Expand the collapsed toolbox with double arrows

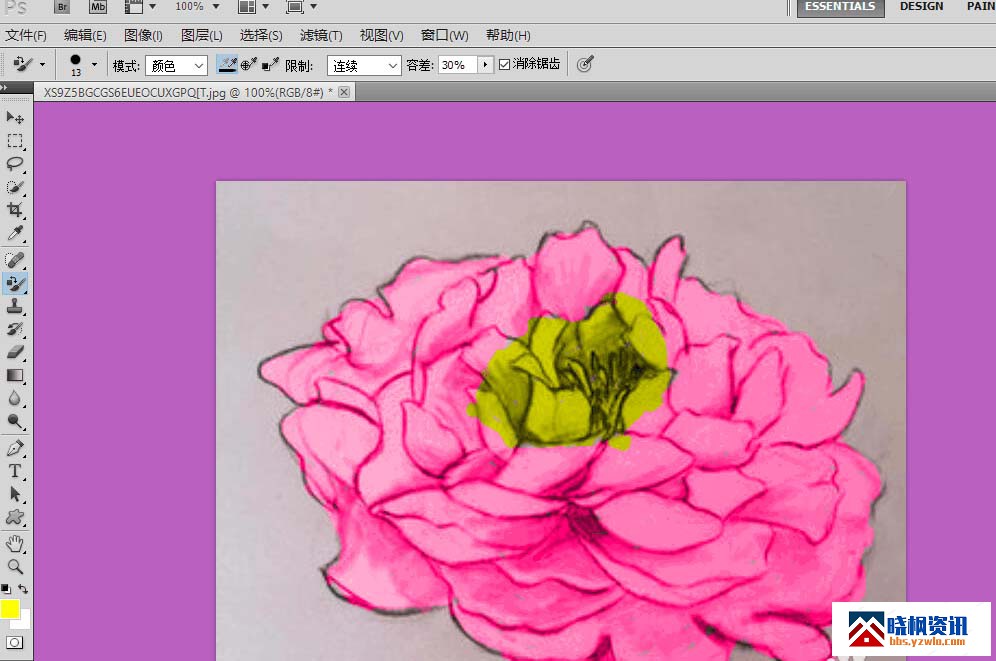coord(4,88)
